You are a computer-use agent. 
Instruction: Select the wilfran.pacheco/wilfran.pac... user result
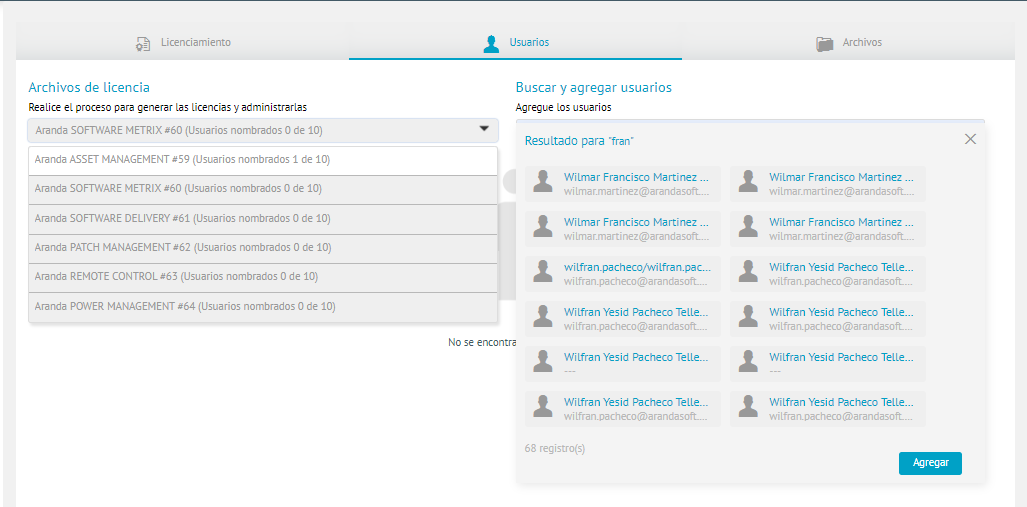623,274
